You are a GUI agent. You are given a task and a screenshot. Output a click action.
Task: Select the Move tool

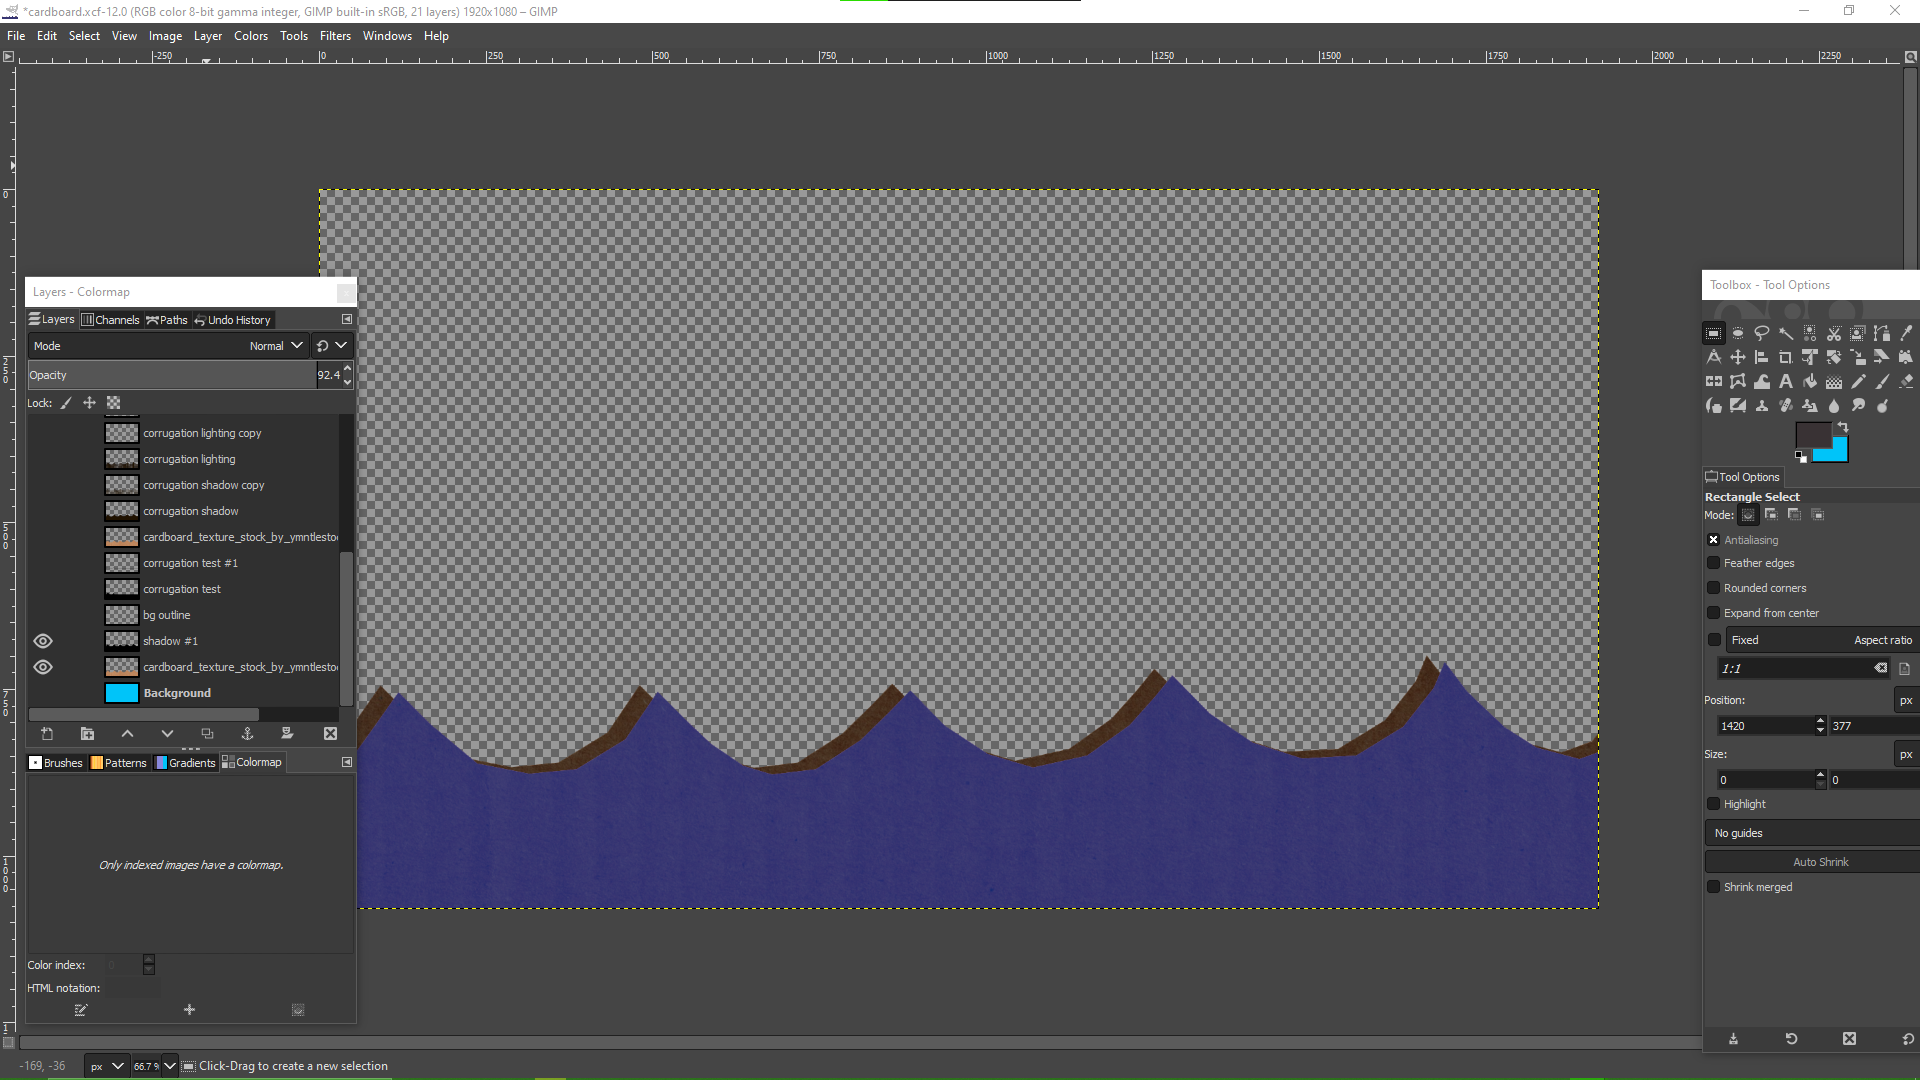point(1738,357)
